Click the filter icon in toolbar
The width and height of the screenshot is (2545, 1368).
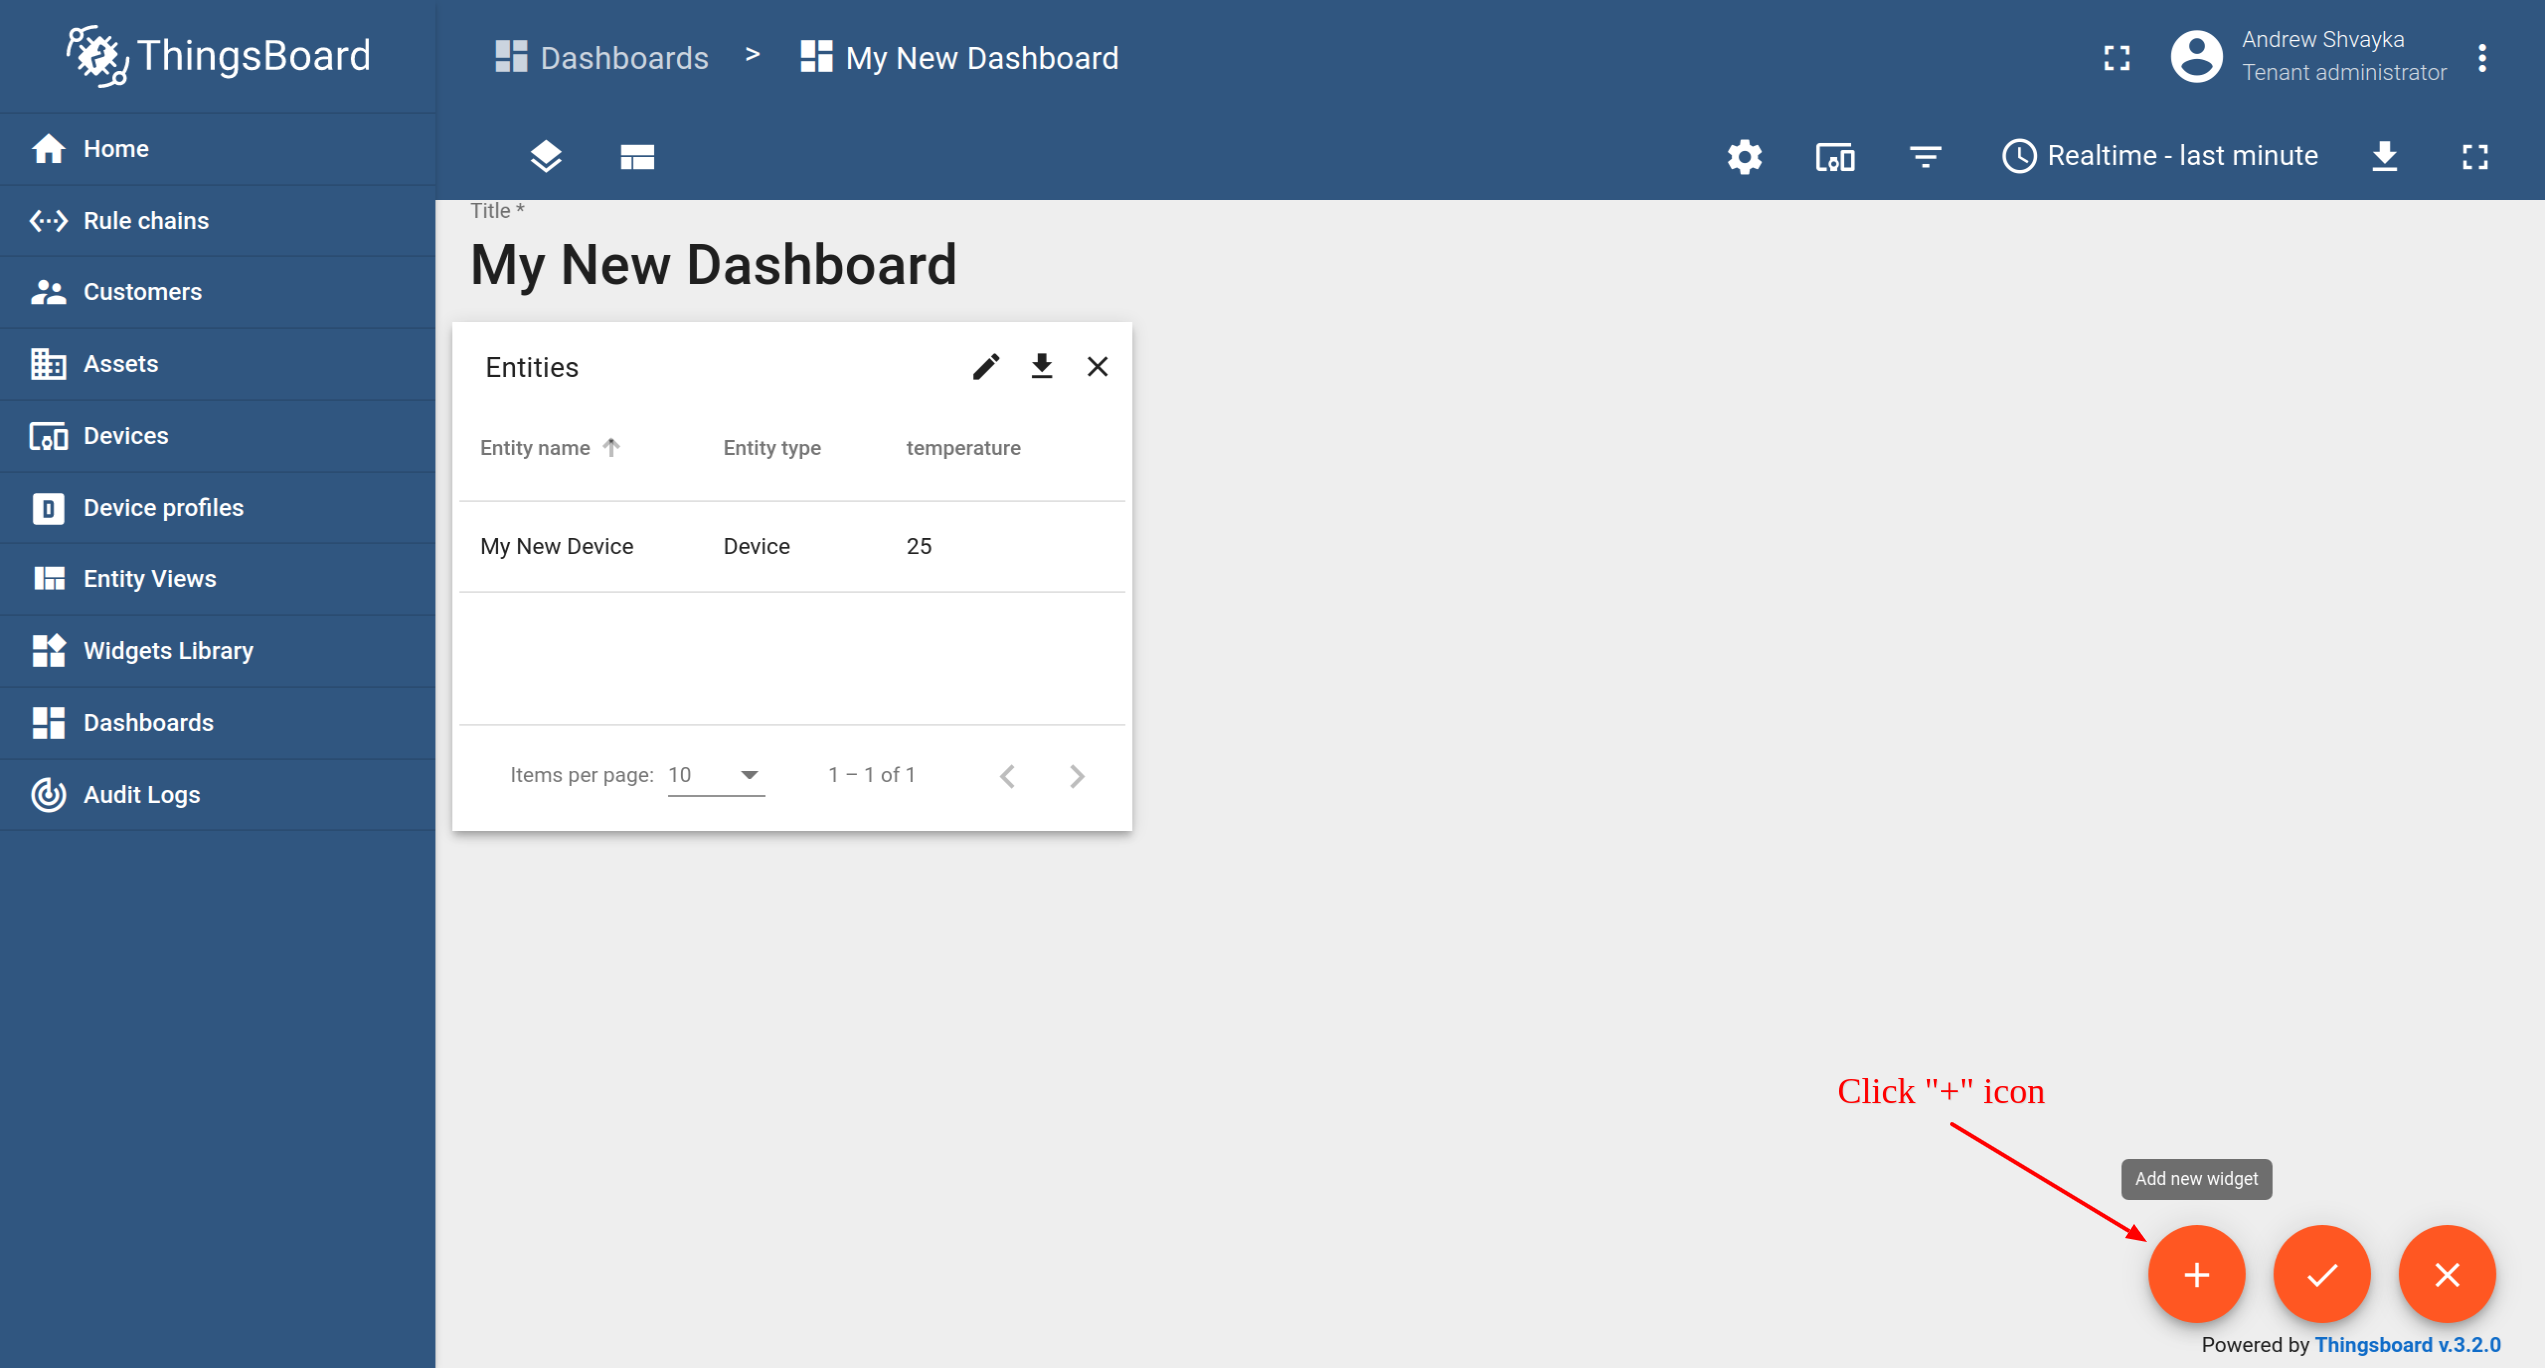tap(1925, 155)
